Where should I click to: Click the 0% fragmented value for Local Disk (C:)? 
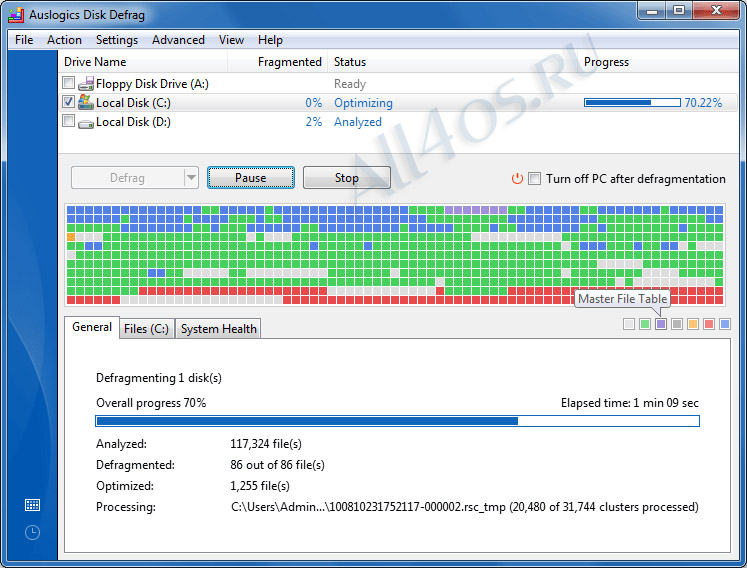(x=314, y=103)
